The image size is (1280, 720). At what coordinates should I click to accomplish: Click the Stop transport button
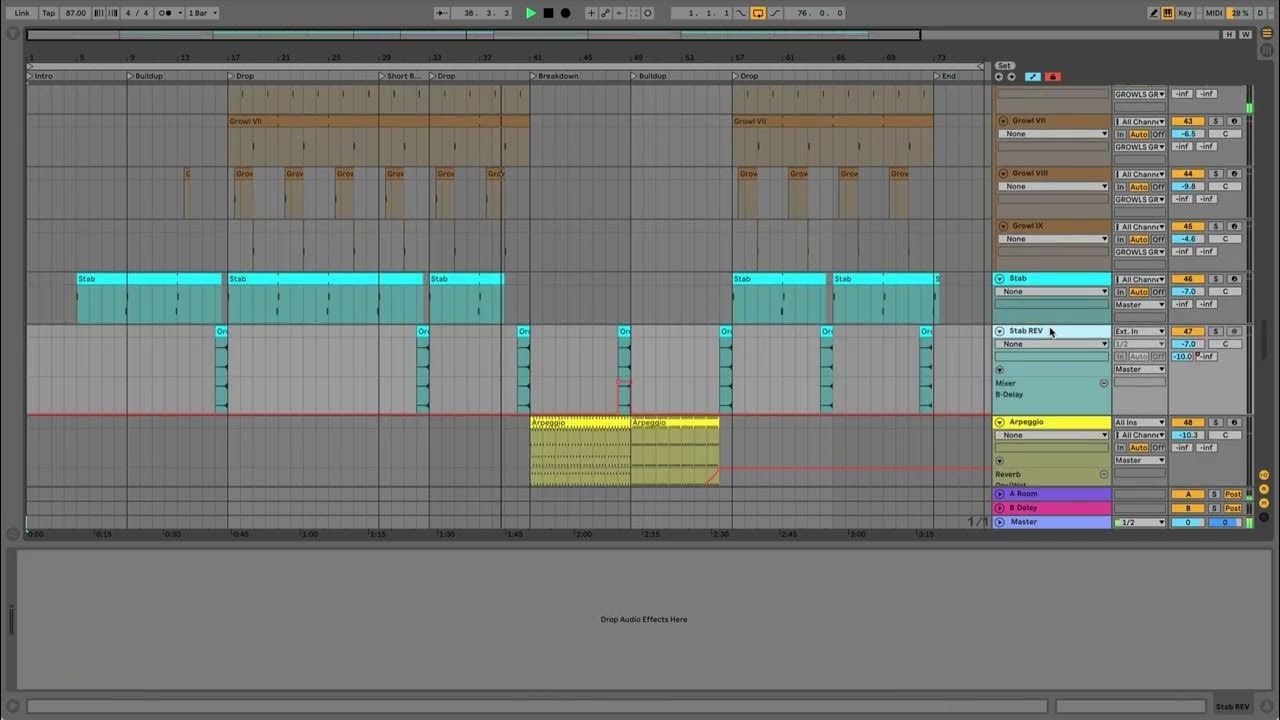click(548, 13)
